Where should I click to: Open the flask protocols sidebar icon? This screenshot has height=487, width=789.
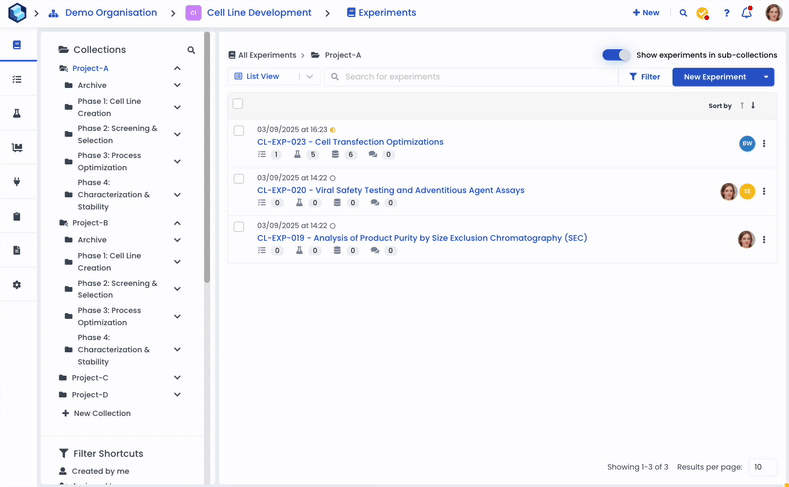pyautogui.click(x=17, y=114)
